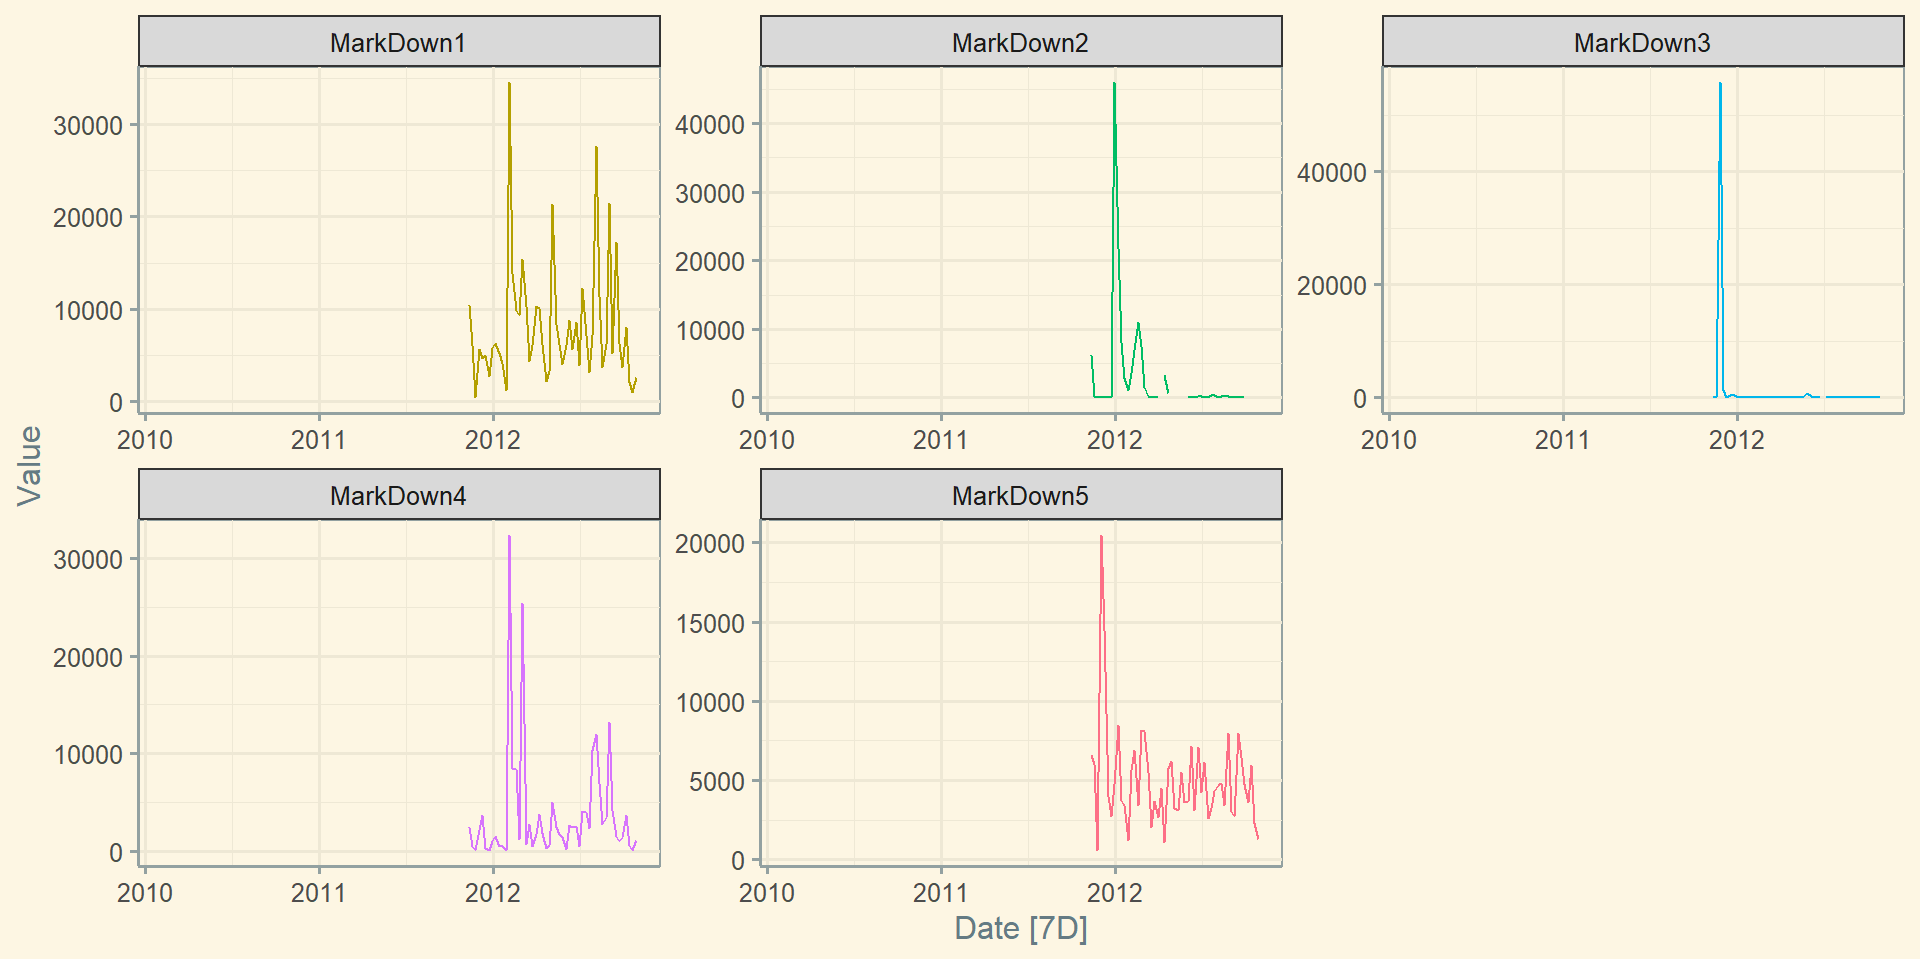Screen dimensions: 1920x960
Task: Click the red spike peak in MarkDown5
Action: tap(1101, 538)
